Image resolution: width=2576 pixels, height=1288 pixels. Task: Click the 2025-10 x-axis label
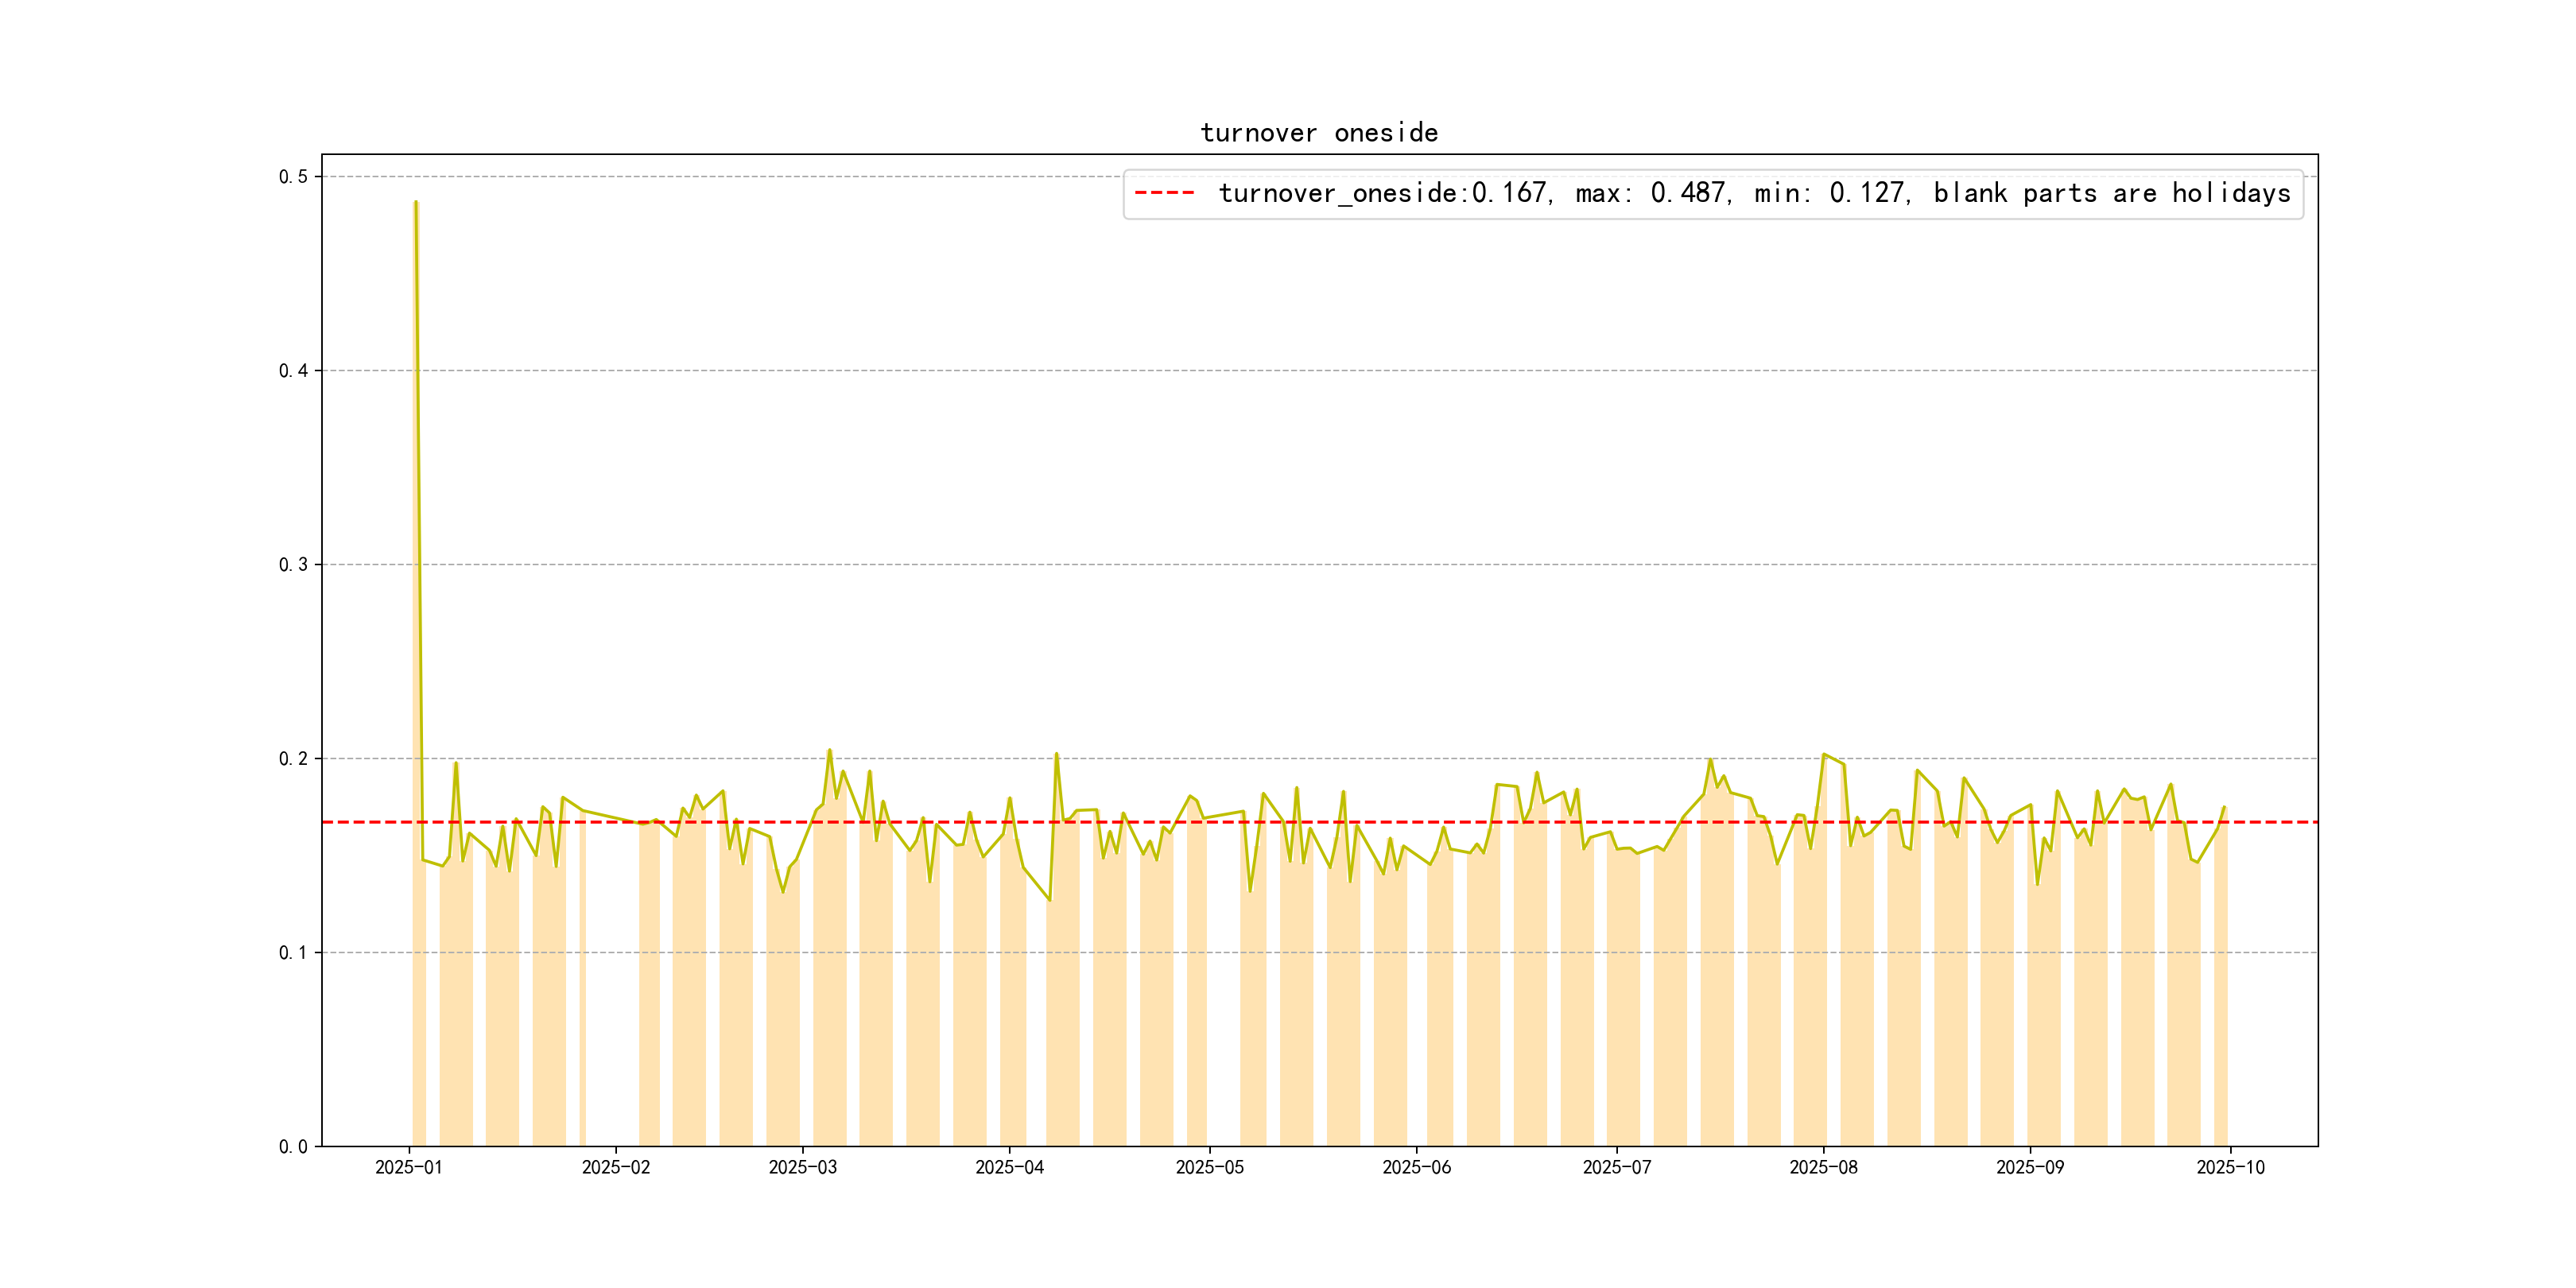point(2230,1167)
